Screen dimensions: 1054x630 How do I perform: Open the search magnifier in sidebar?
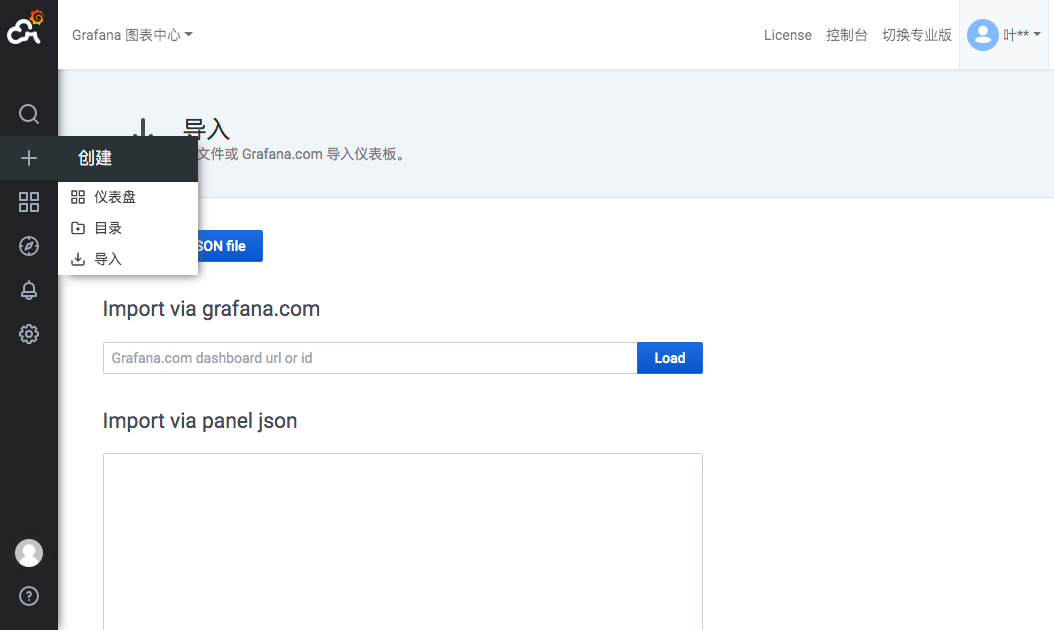[x=28, y=114]
